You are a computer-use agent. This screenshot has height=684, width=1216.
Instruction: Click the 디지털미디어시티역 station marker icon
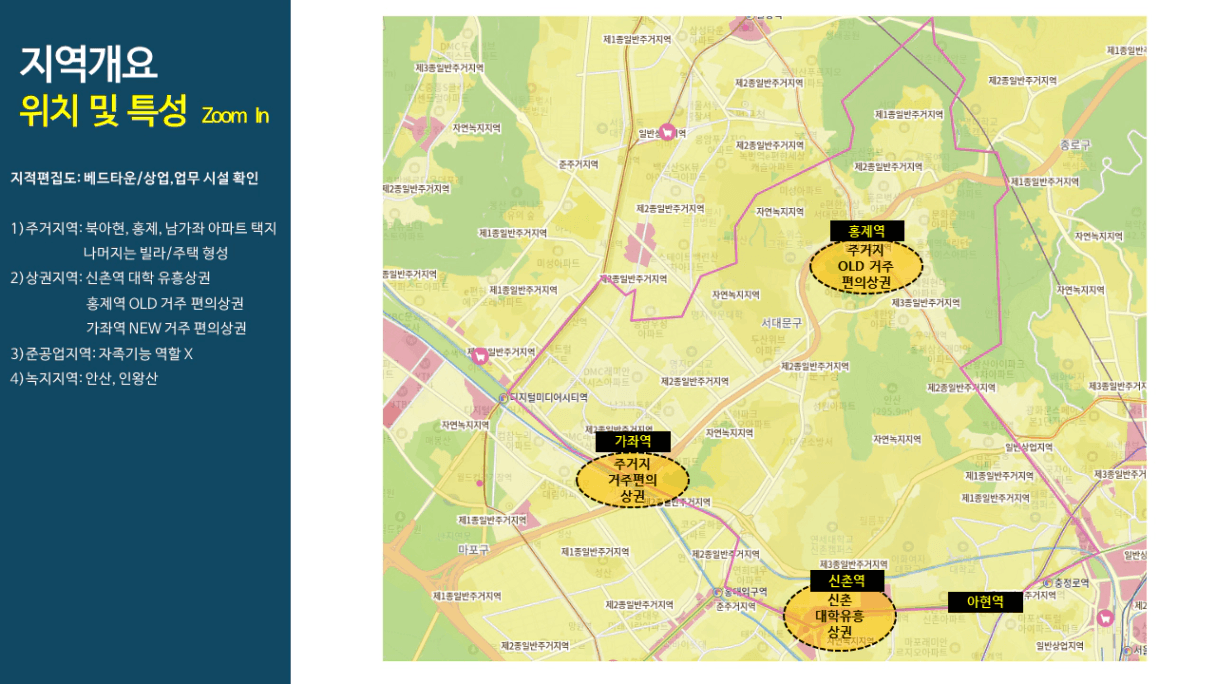pyautogui.click(x=502, y=397)
